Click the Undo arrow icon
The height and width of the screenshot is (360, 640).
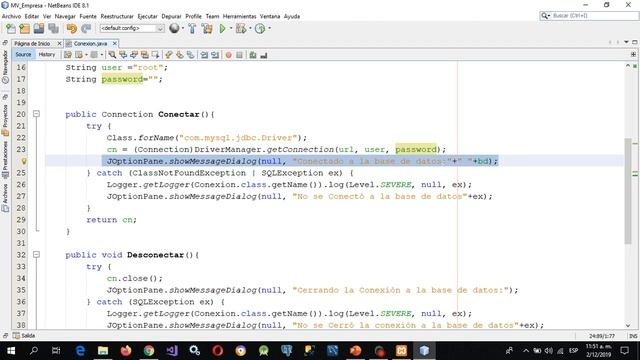pyautogui.click(x=72, y=29)
